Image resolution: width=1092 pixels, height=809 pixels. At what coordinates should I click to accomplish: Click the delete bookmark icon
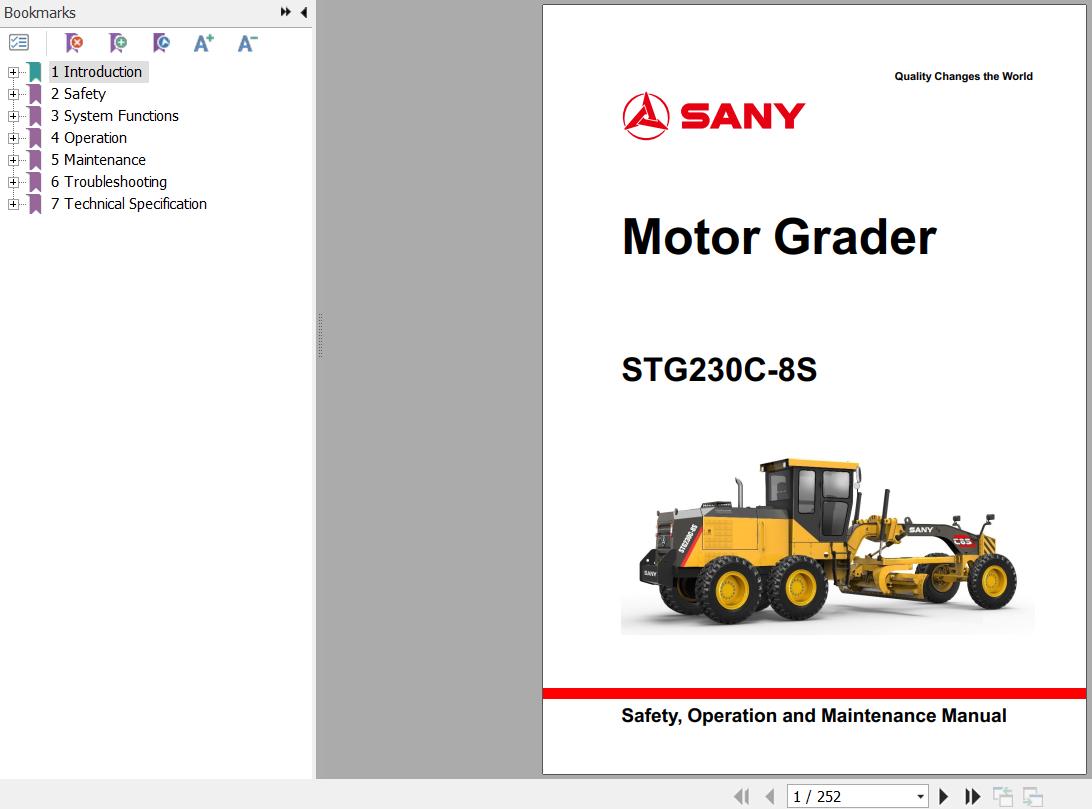pyautogui.click(x=74, y=43)
